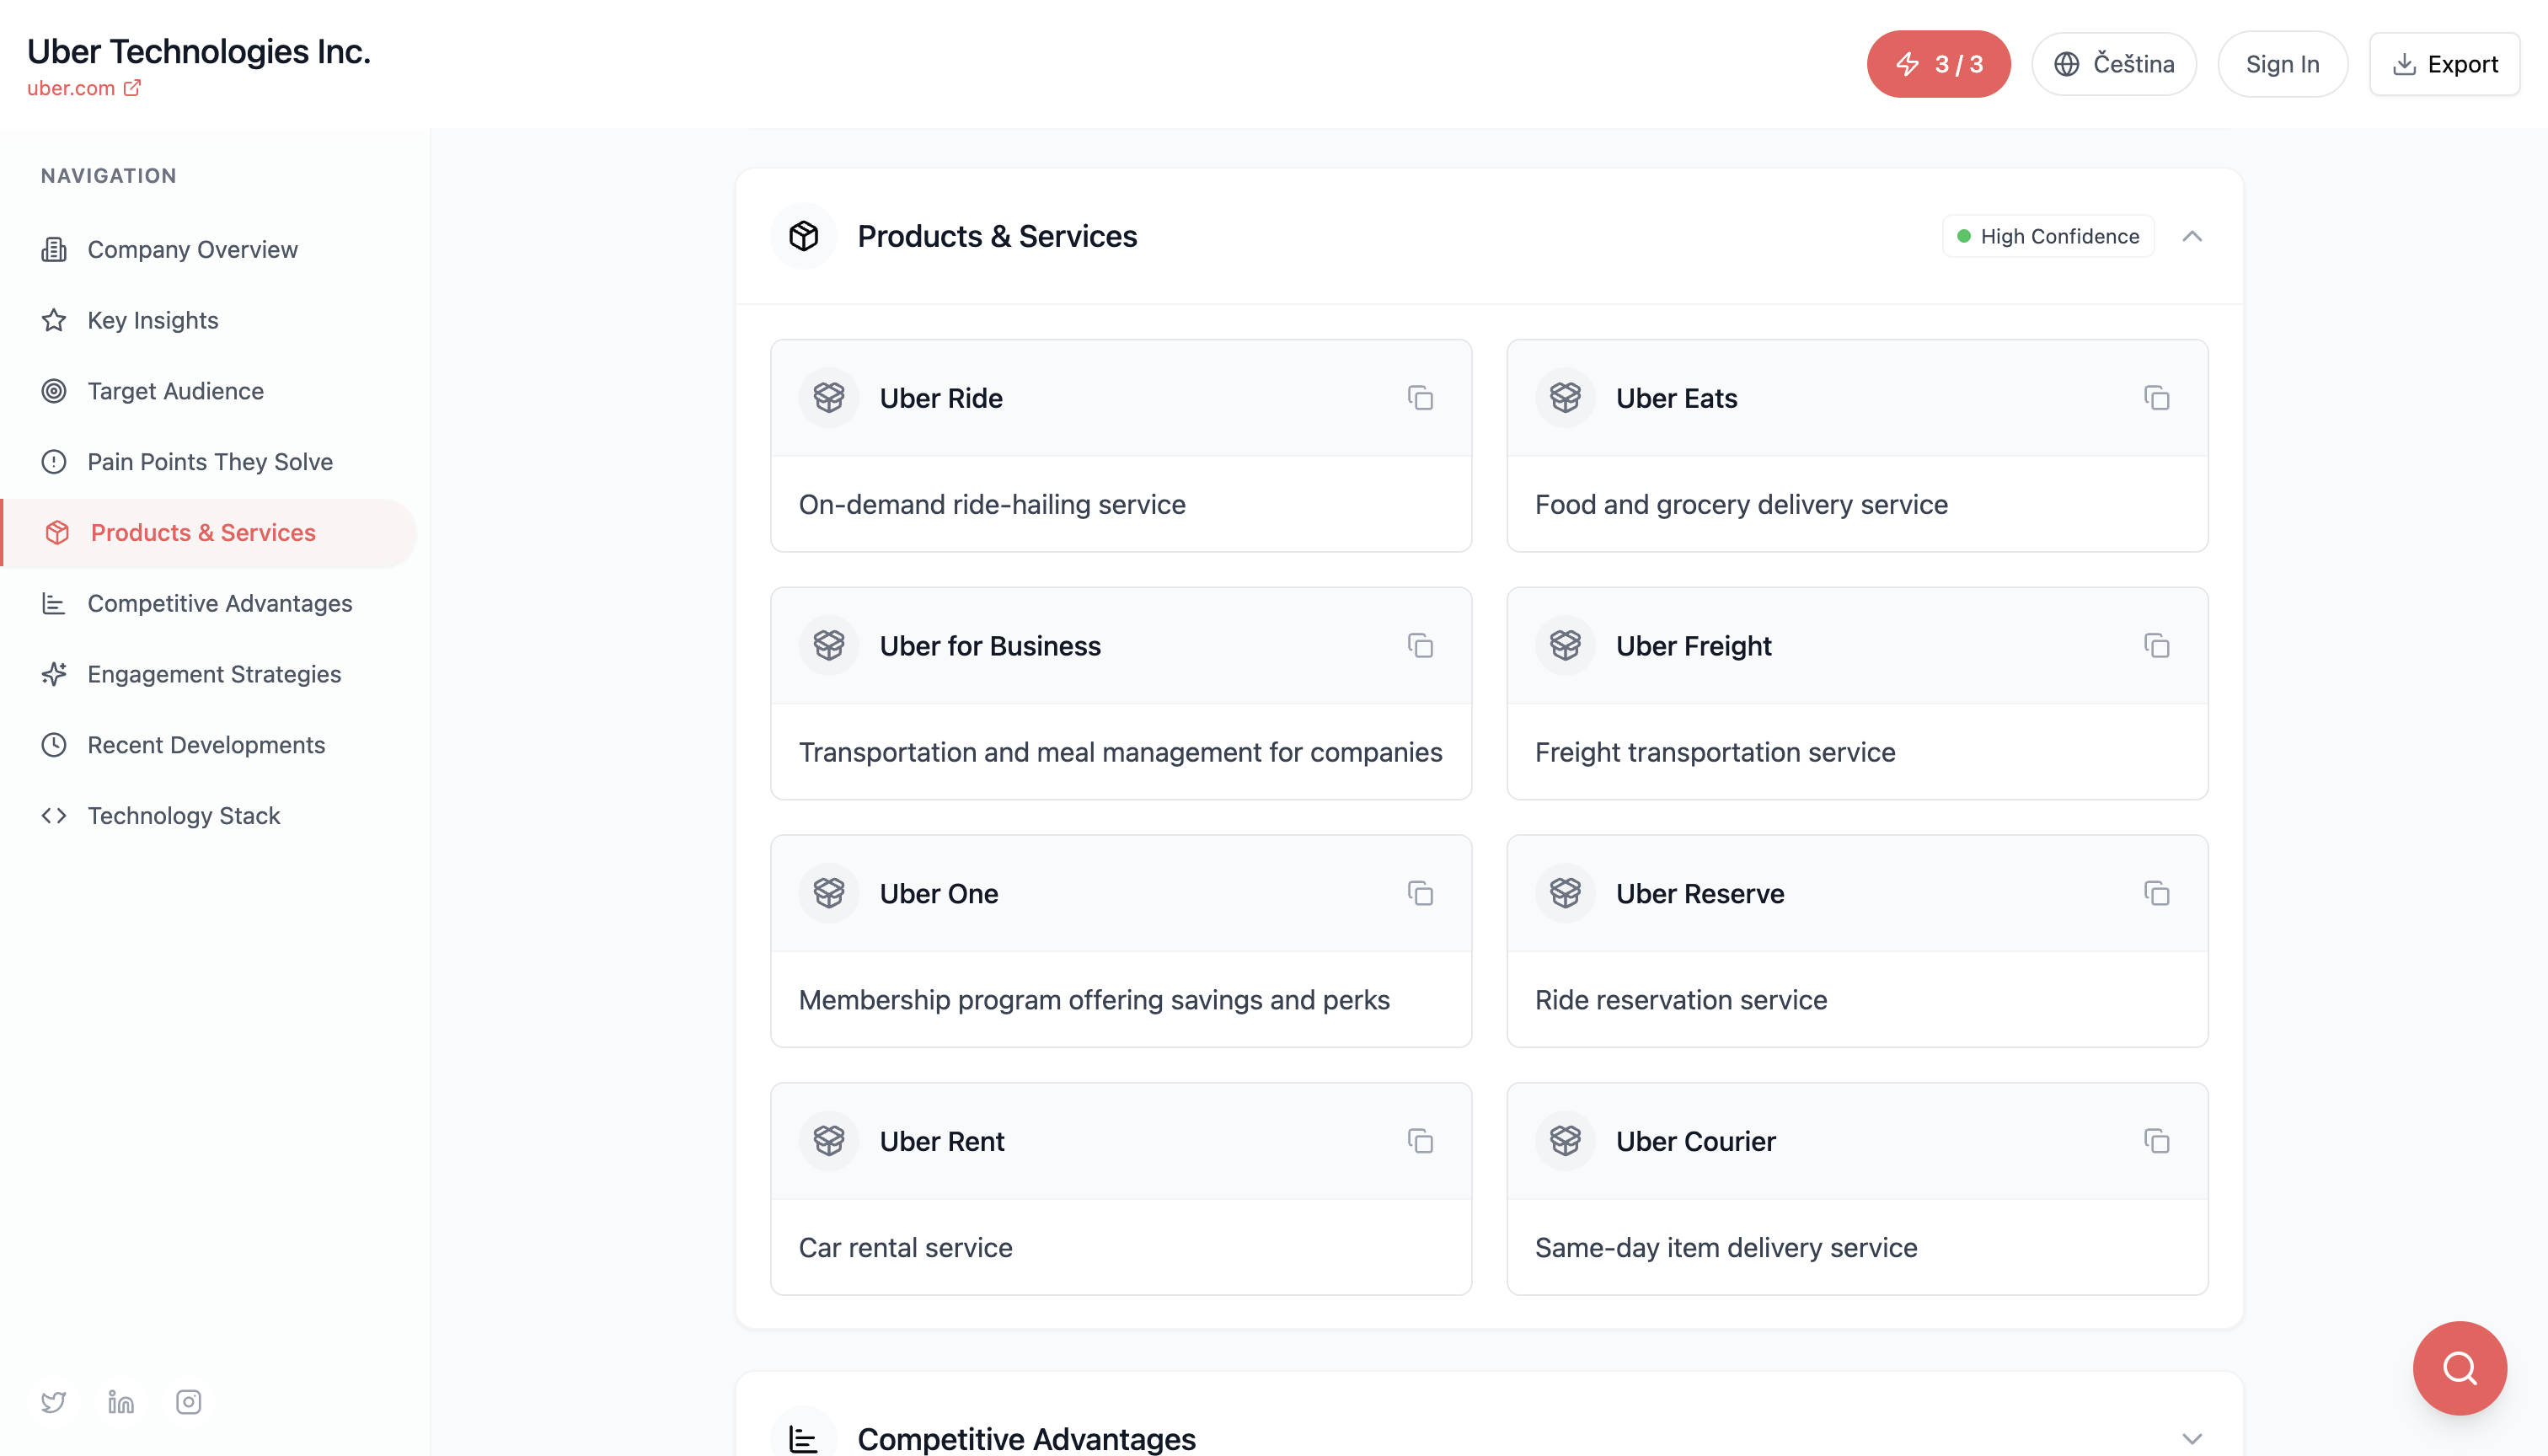Open the Čeština language selector
The height and width of the screenshot is (1456, 2548).
pyautogui.click(x=2113, y=64)
